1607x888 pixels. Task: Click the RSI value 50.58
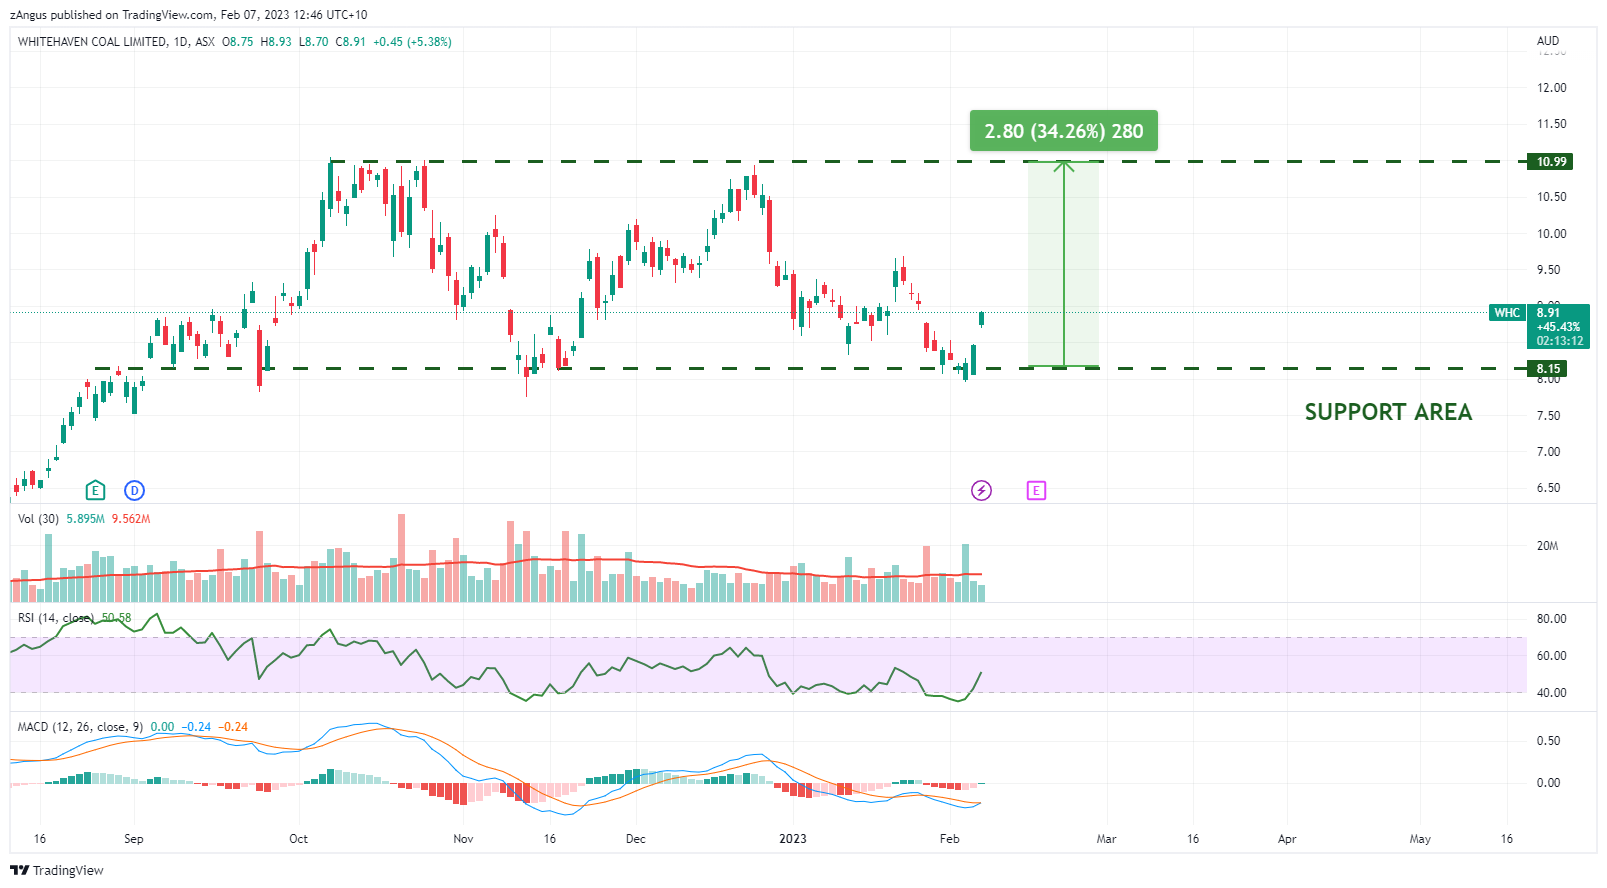[x=116, y=618]
